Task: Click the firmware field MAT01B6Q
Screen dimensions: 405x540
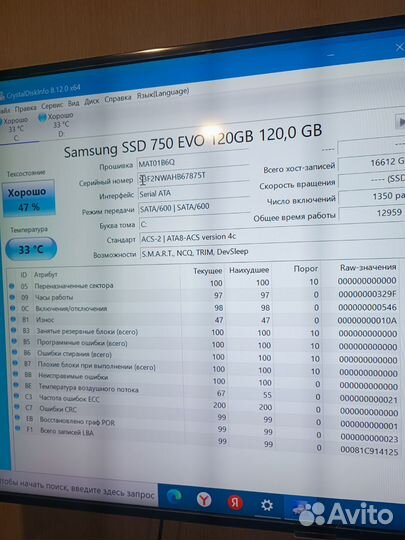Action: point(193,162)
